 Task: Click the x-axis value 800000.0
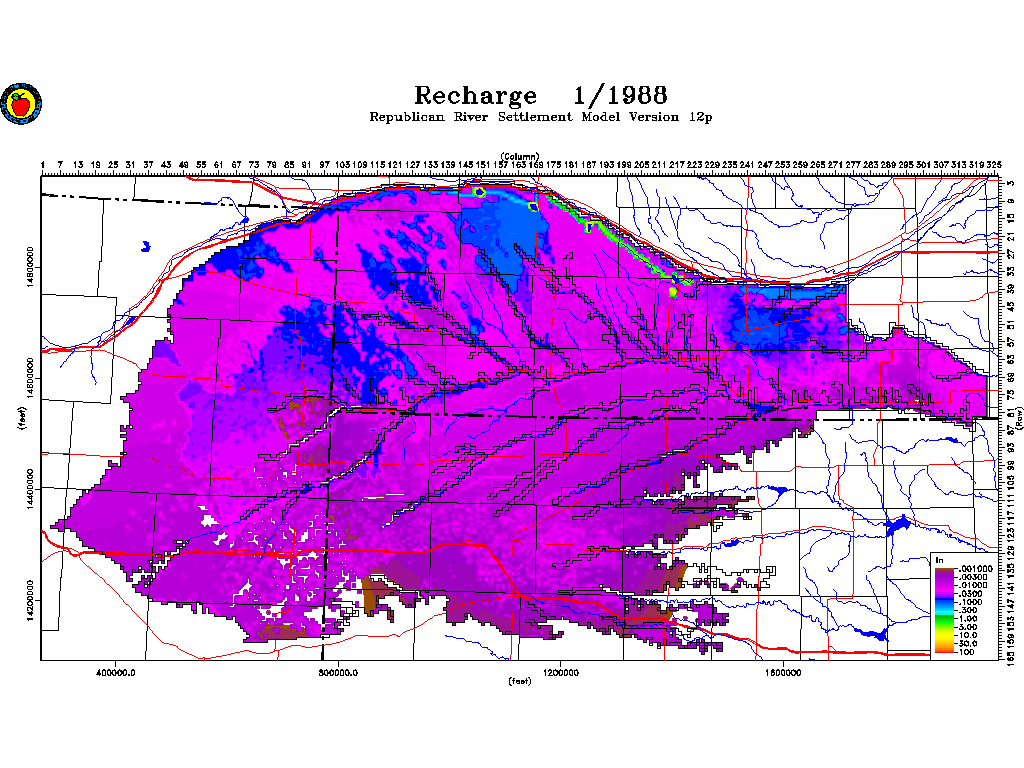(338, 673)
